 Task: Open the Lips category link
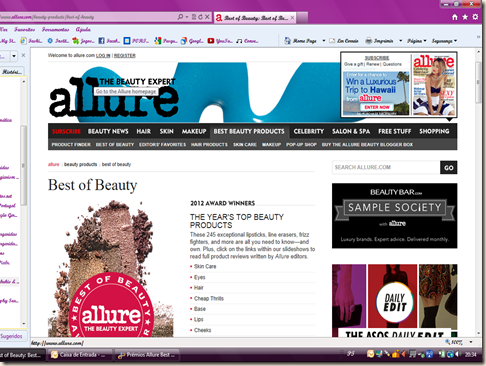click(199, 319)
